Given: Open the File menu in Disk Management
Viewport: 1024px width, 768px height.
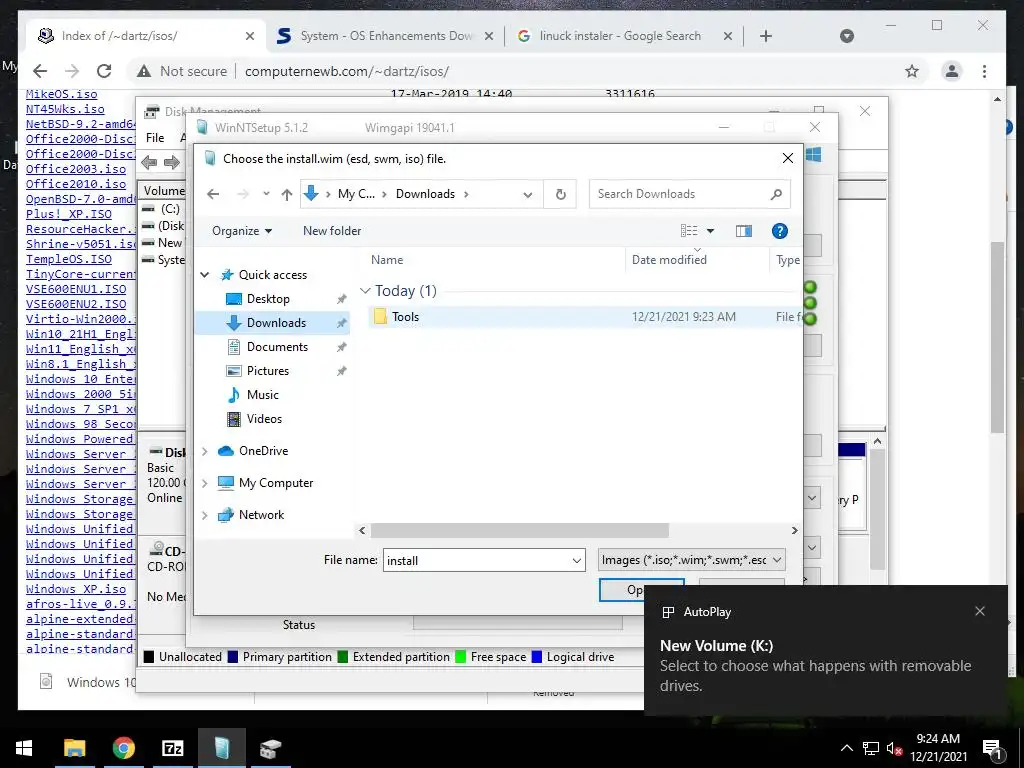Looking at the screenshot, I should (x=155, y=138).
